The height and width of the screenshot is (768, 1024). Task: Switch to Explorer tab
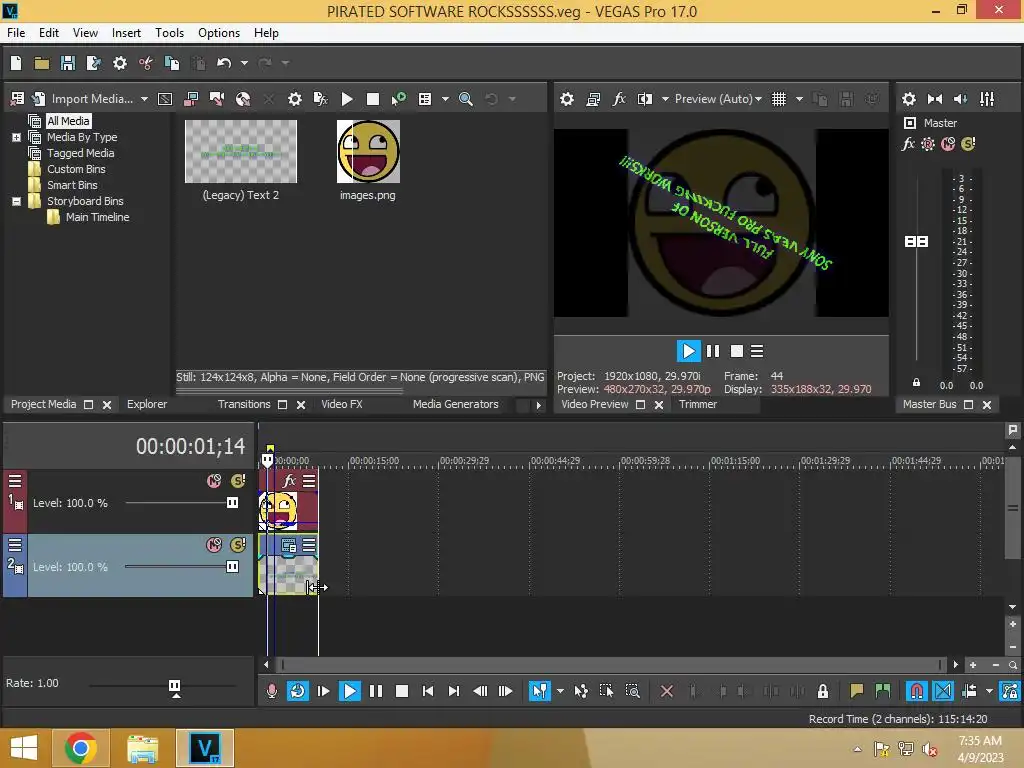[x=147, y=404]
